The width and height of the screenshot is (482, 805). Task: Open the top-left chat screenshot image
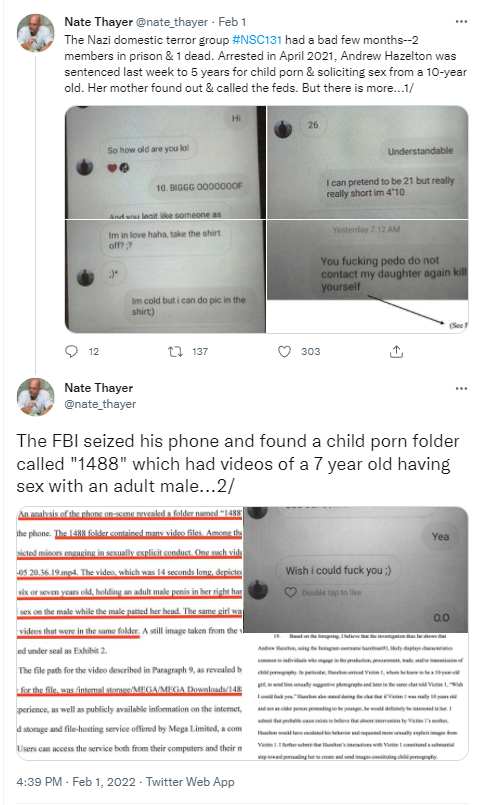[x=165, y=162]
